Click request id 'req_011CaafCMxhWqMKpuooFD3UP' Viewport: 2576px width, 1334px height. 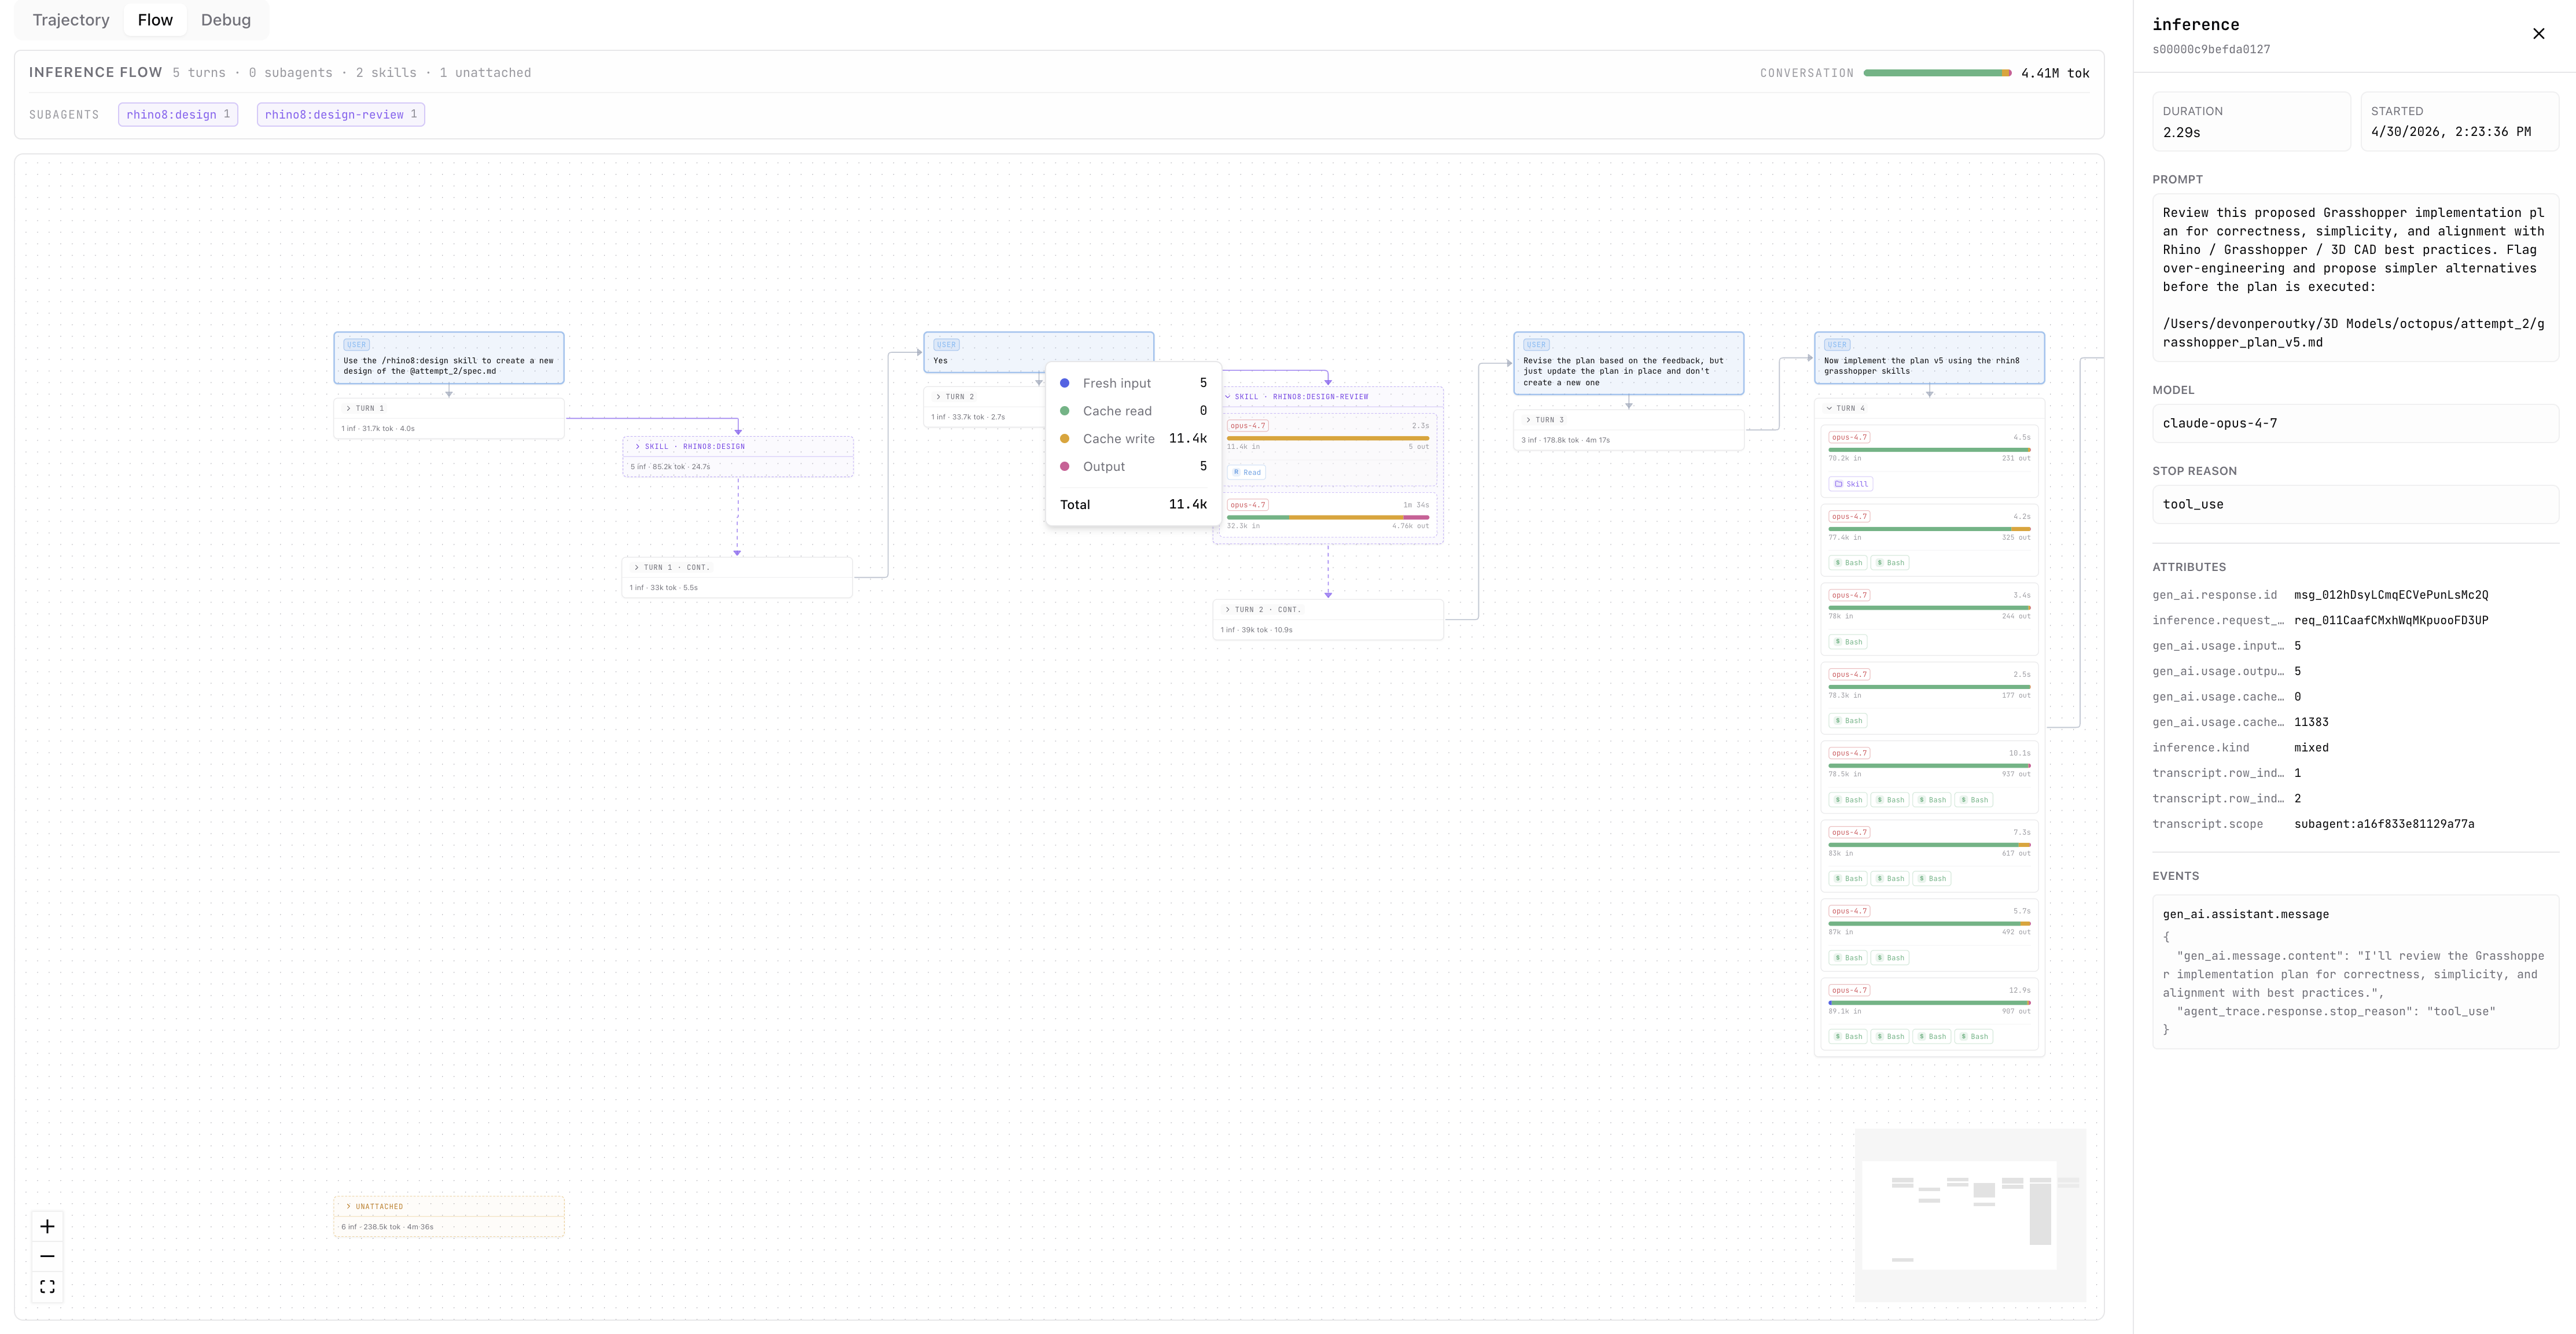point(2391,621)
